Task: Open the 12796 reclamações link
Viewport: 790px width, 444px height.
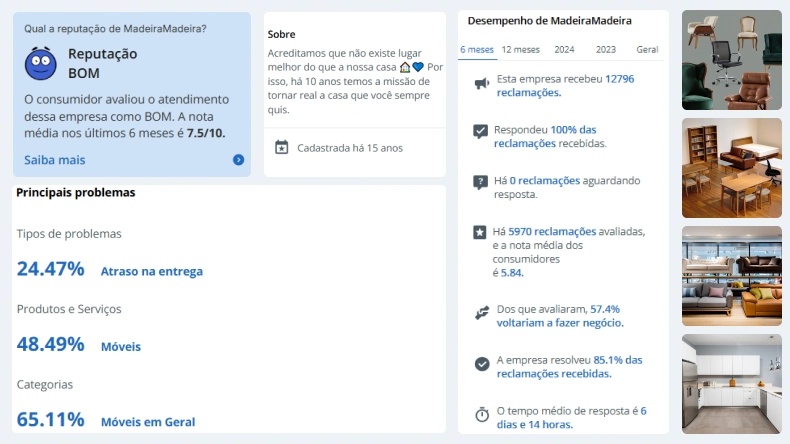Action: pyautogui.click(x=565, y=86)
